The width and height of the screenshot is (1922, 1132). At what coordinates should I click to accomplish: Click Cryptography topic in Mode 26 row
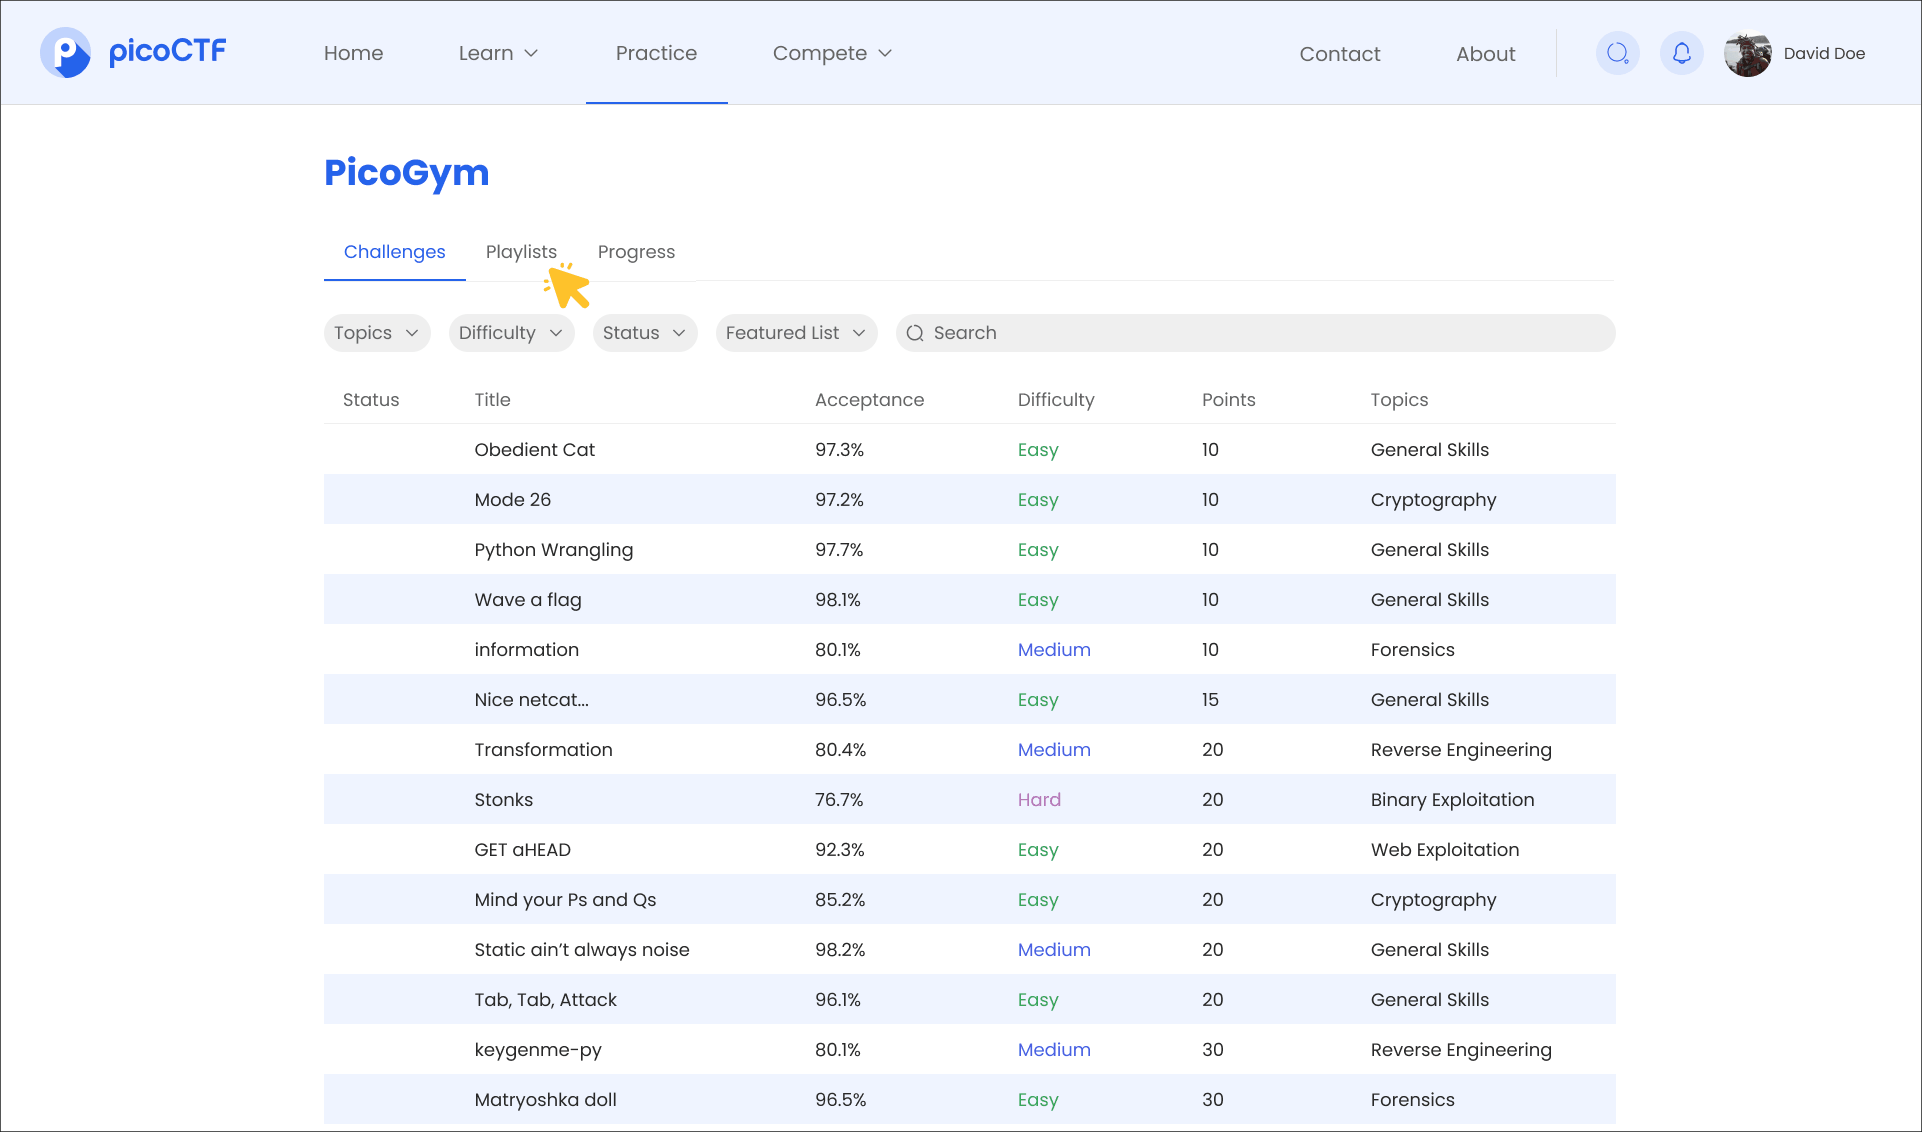tap(1433, 500)
